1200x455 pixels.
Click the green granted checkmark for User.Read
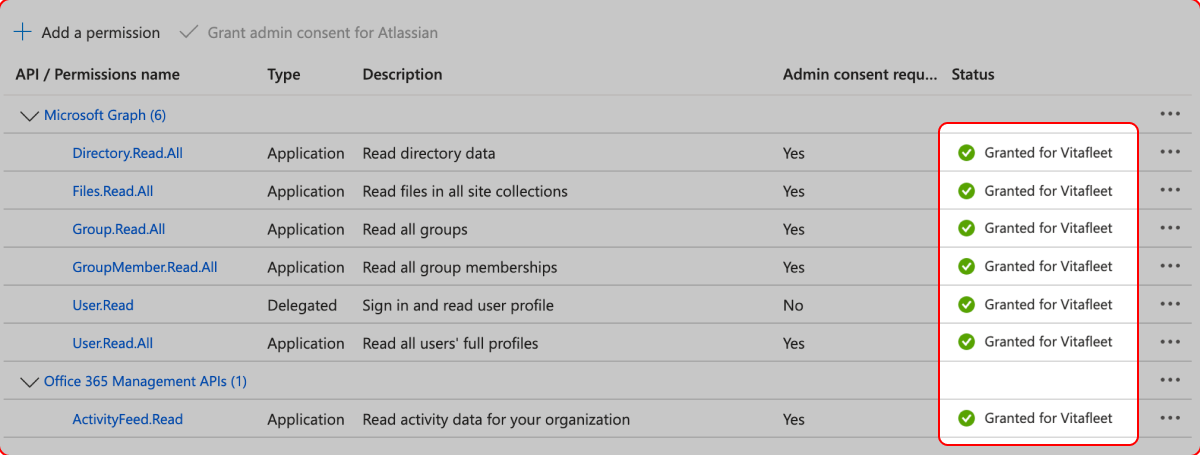(966, 304)
